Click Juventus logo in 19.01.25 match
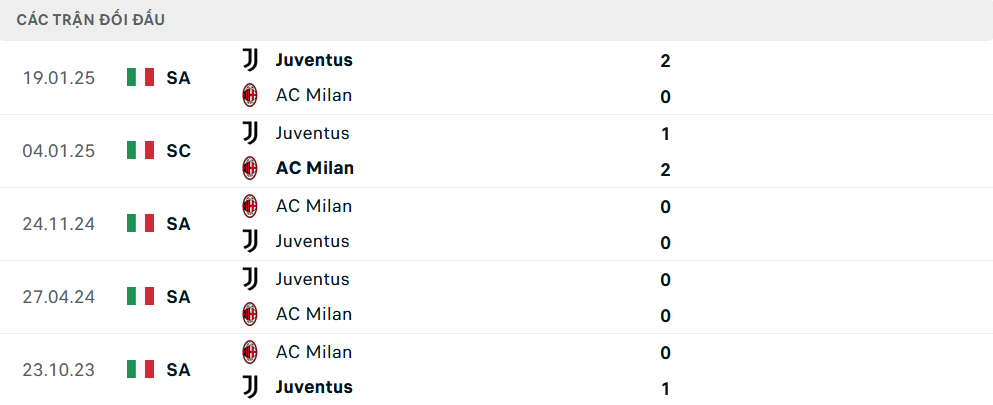993x405 pixels. tap(250, 60)
